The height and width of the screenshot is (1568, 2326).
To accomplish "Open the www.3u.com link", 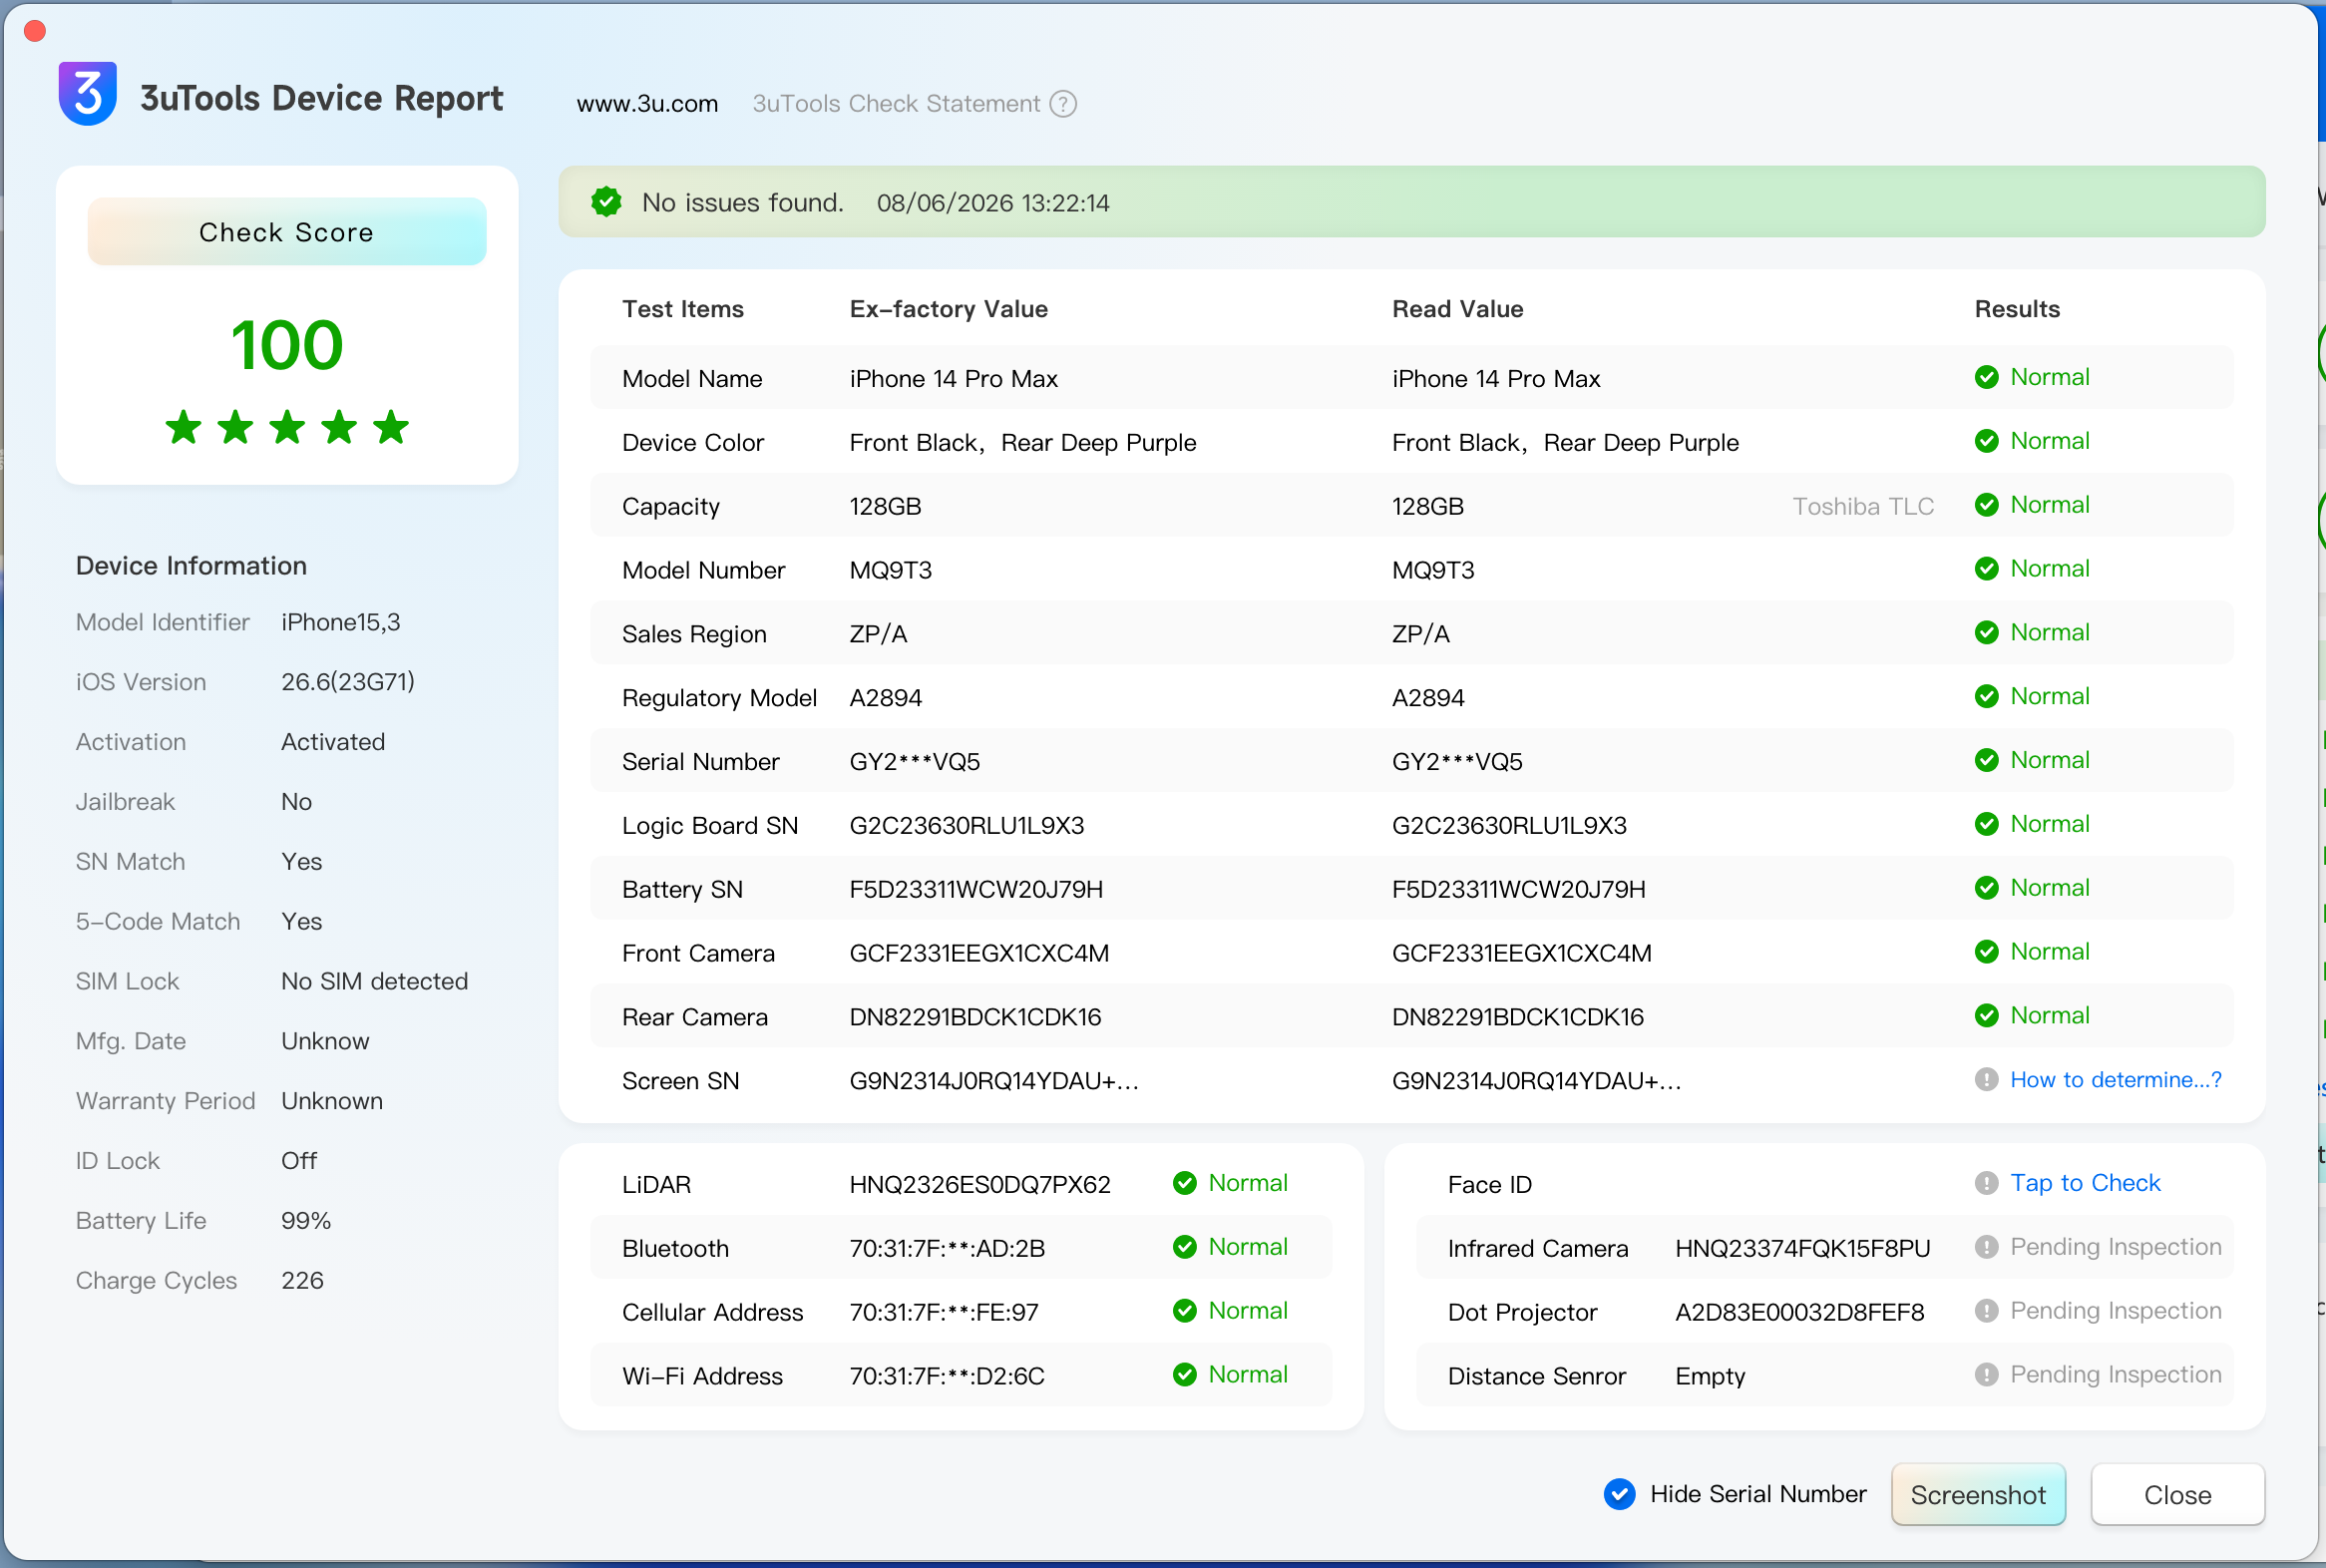I will click(647, 104).
